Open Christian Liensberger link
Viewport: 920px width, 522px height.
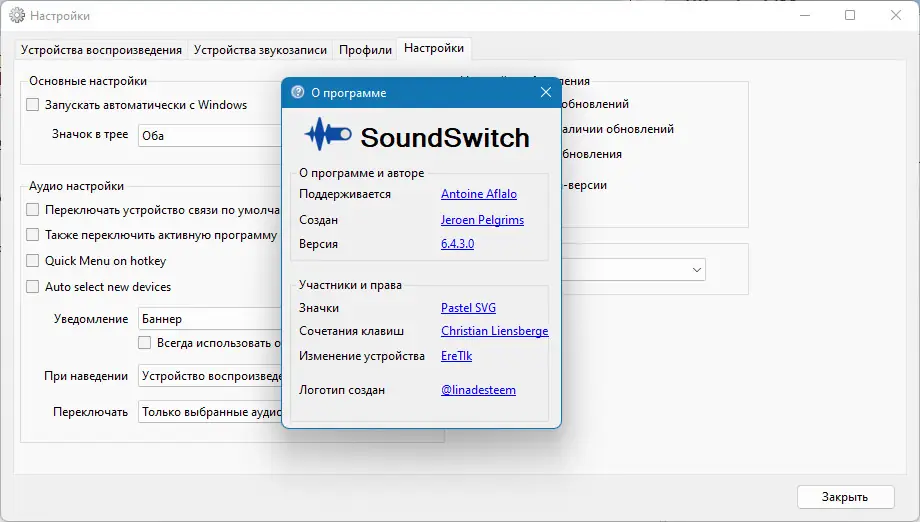pos(495,331)
